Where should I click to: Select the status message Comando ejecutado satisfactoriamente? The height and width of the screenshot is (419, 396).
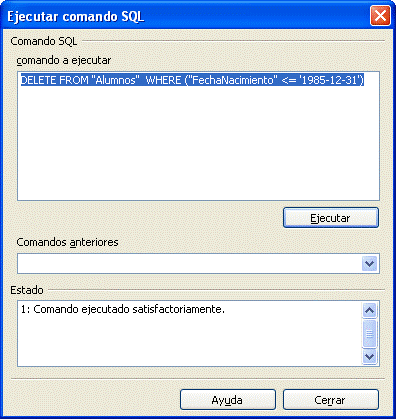click(129, 309)
